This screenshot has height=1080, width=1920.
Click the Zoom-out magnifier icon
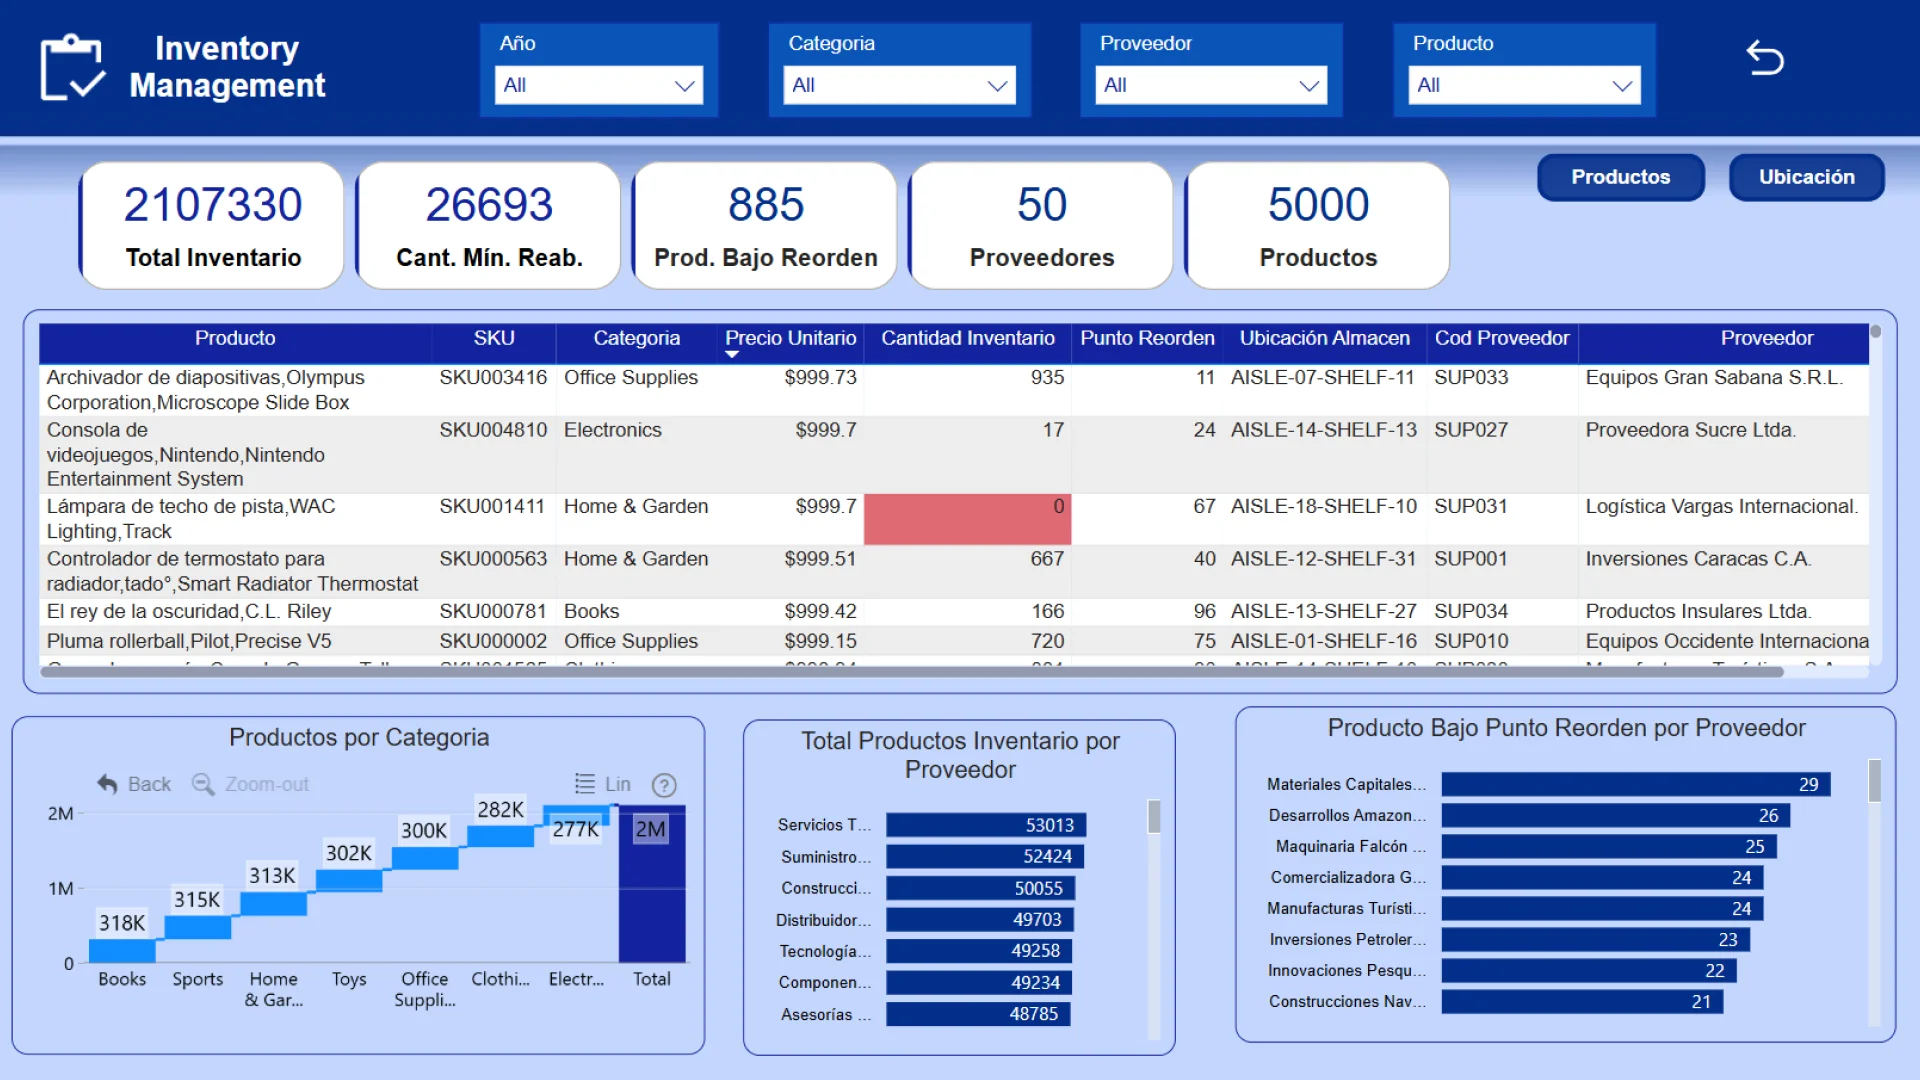pyautogui.click(x=203, y=785)
